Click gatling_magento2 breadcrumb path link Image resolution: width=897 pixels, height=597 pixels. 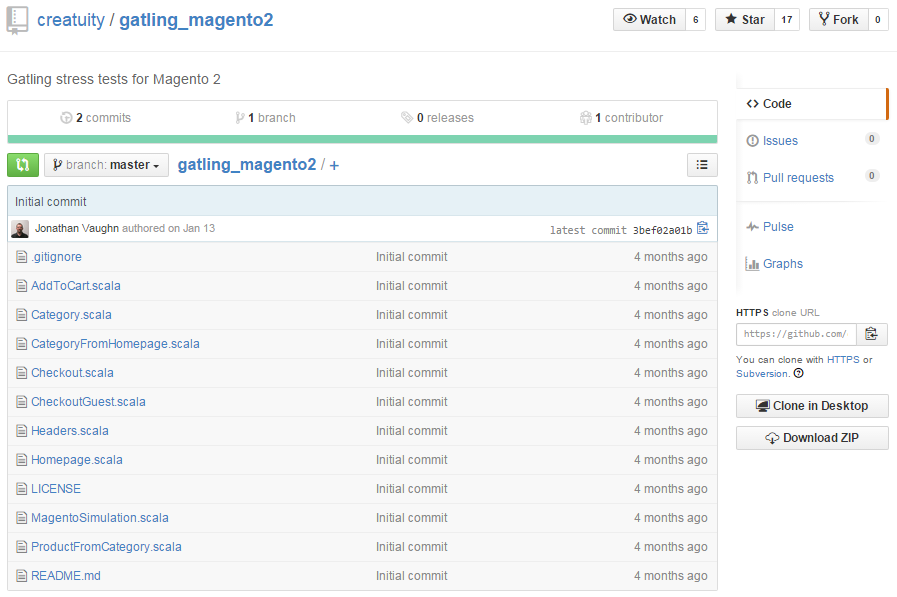(247, 165)
